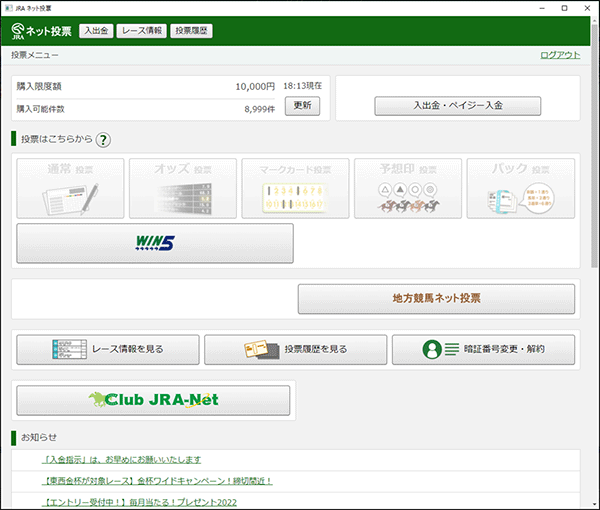Image resolution: width=600 pixels, height=510 pixels.
Task: Click the JRA ネット投票 logo
Action: pos(41,31)
